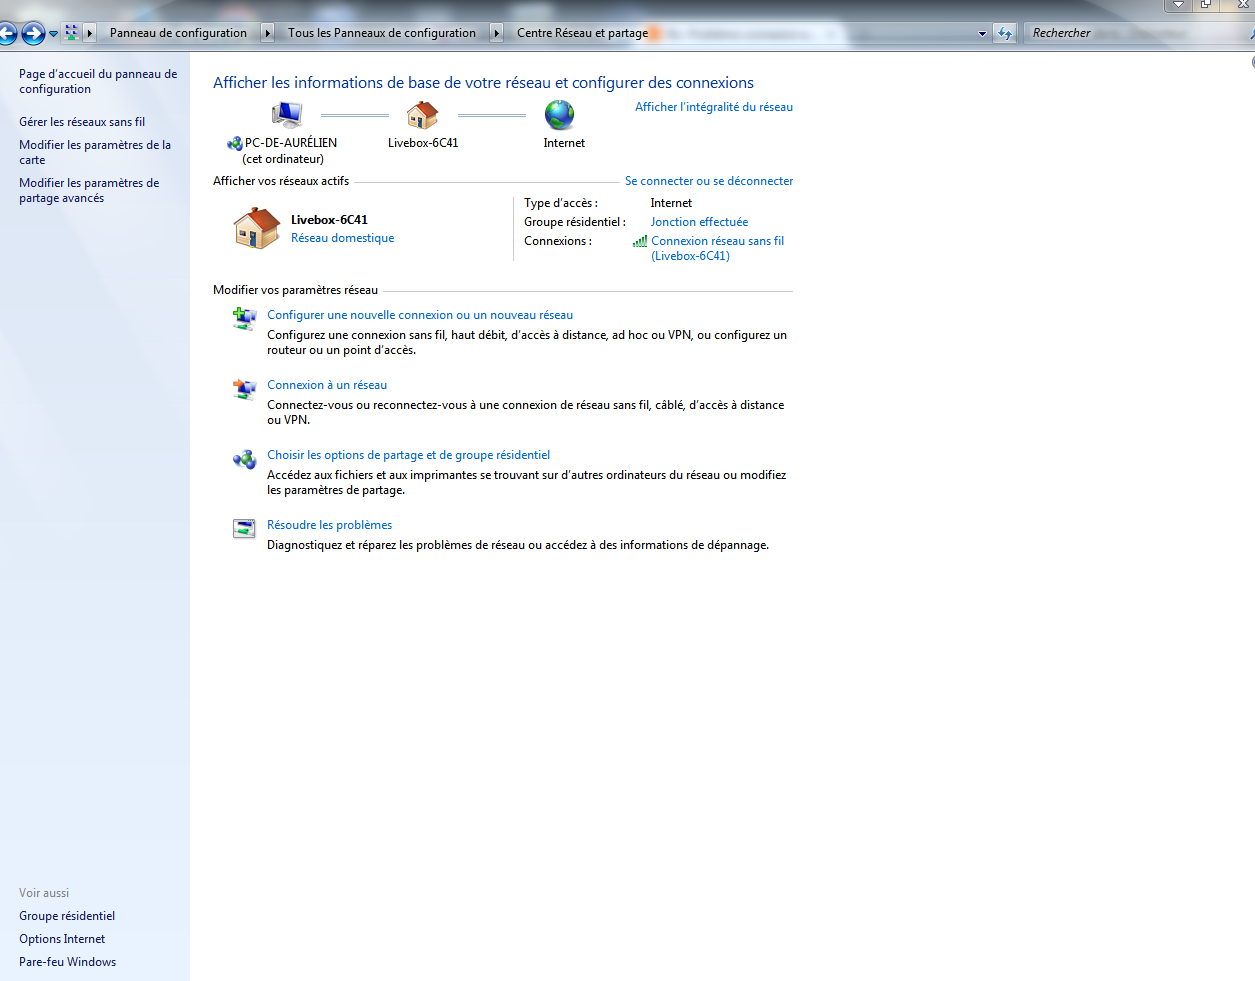Click the back navigation arrow
Screen dimensions: 1255x981
6,34
